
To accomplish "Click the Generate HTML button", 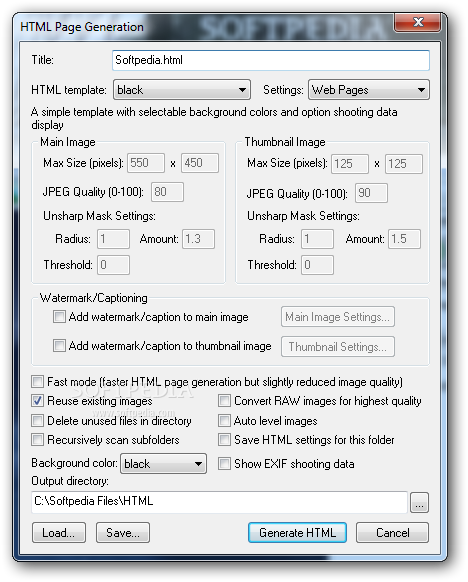I will point(297,533).
